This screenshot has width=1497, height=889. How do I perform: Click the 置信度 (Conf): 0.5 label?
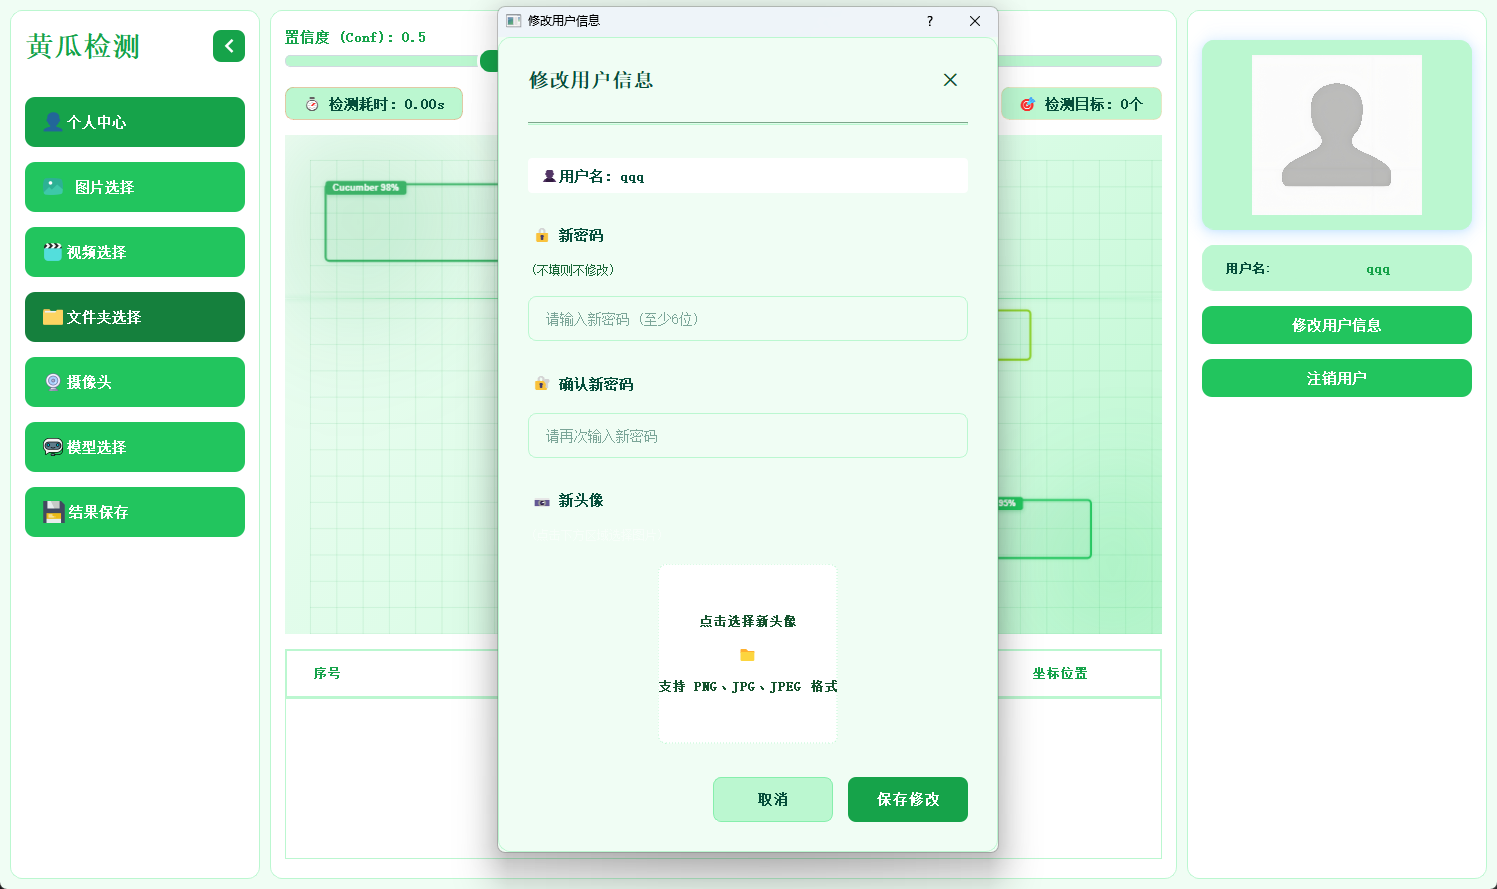pos(356,37)
